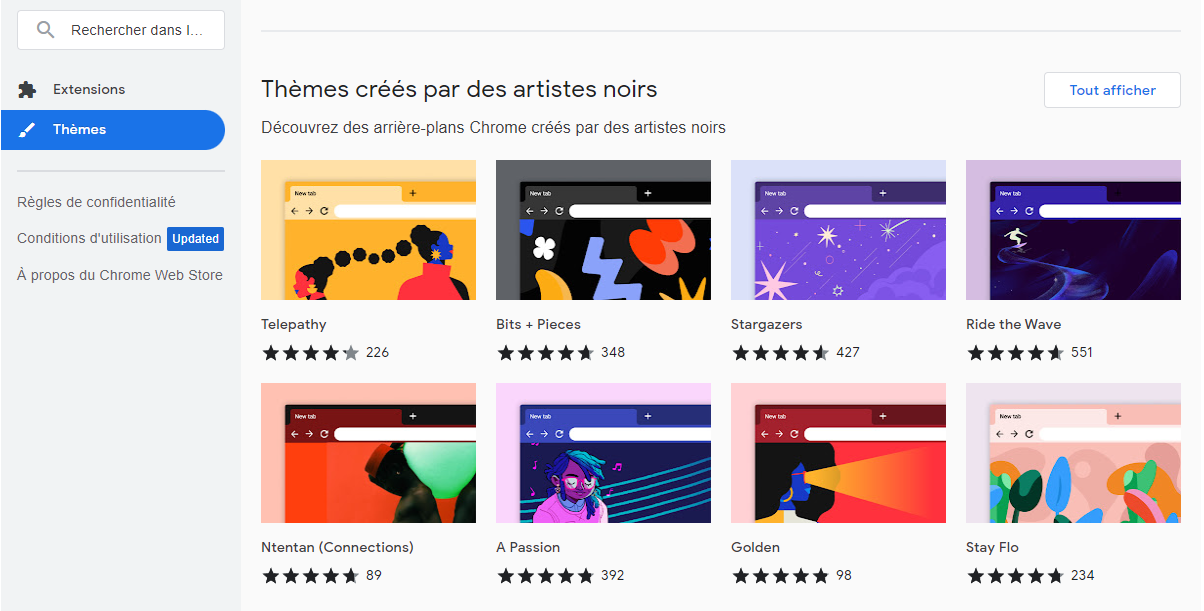Viewport: 1204px width, 611px height.
Task: Open À propos du Chrome Web Store
Action: (120, 275)
